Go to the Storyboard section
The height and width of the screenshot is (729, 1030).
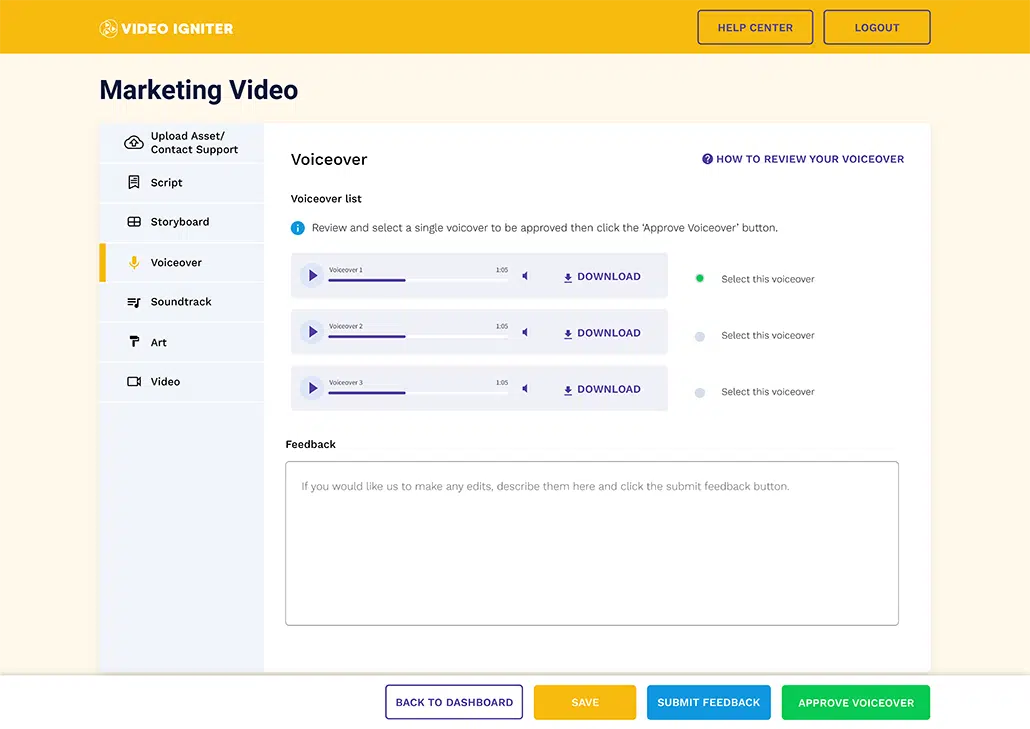click(179, 222)
